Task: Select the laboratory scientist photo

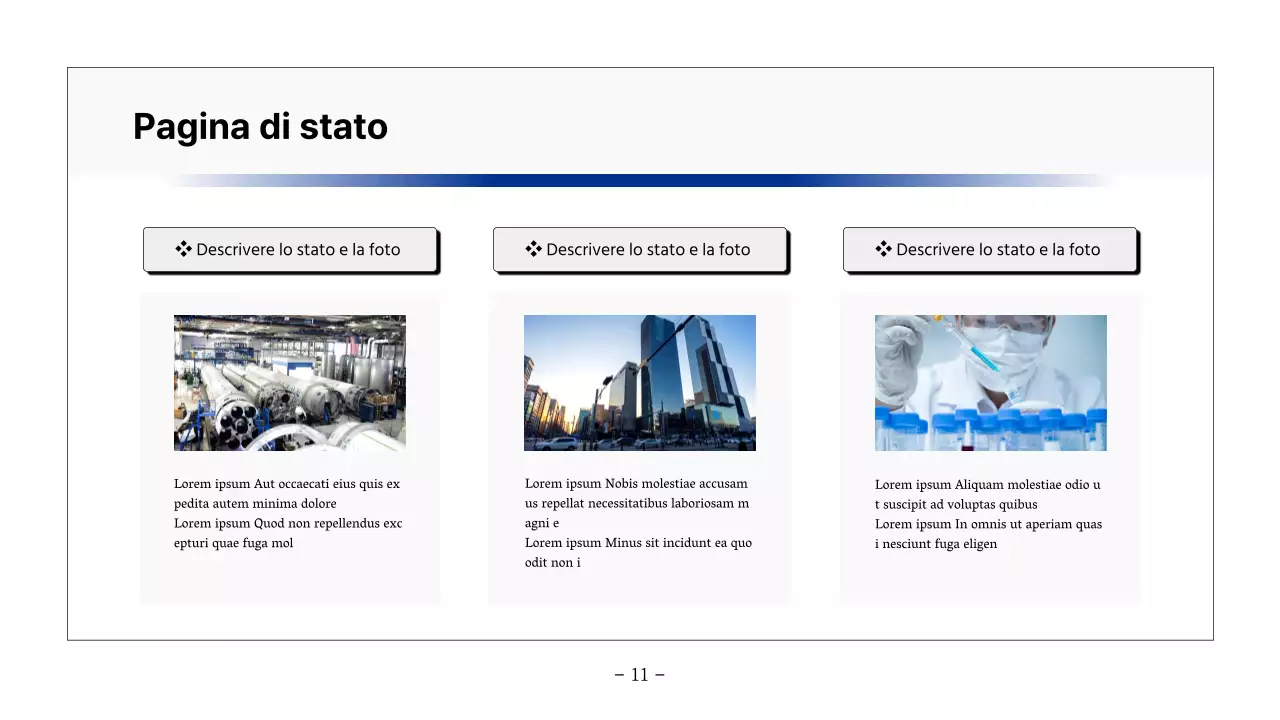Action: tap(990, 383)
